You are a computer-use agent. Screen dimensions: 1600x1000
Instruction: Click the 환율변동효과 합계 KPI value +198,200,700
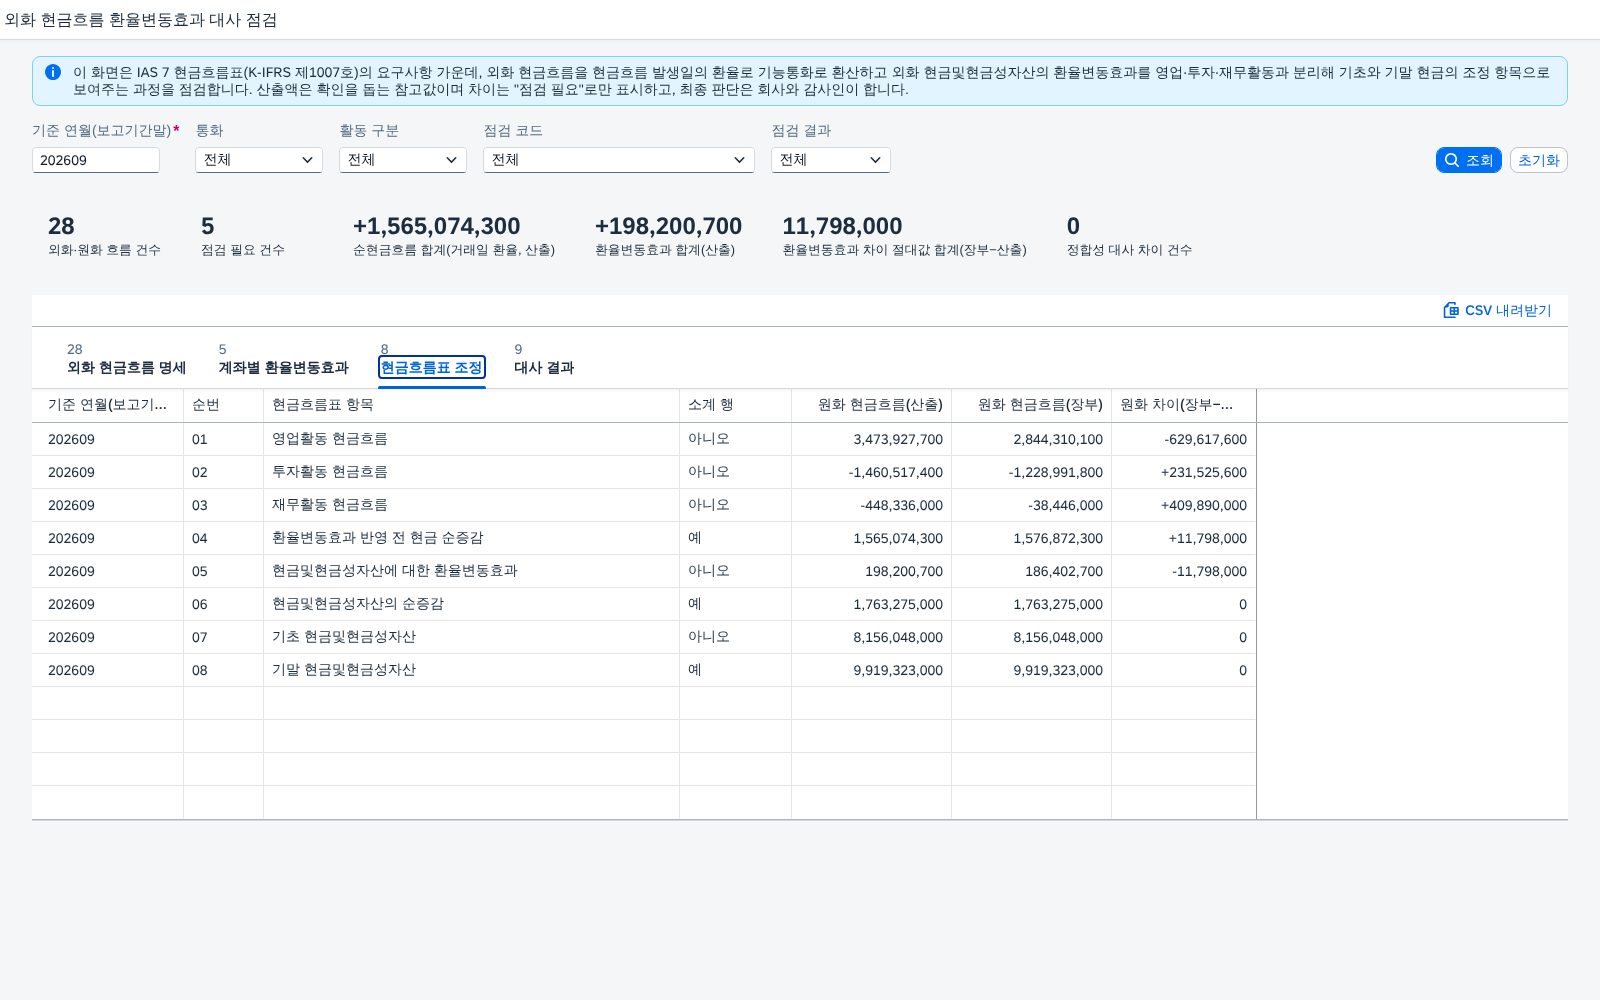coord(668,226)
